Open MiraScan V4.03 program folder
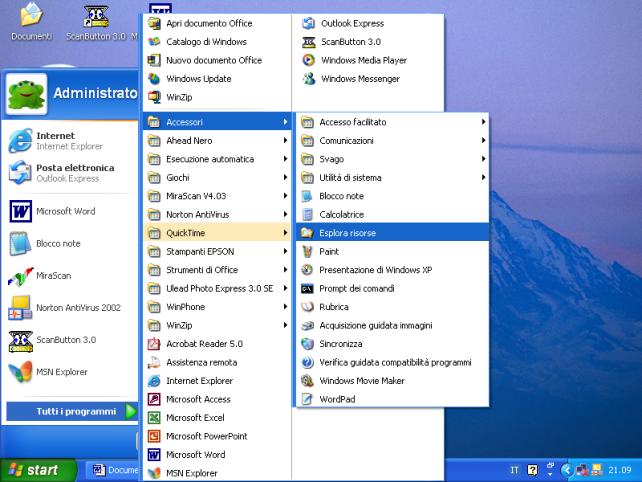The width and height of the screenshot is (642, 482). (217, 196)
